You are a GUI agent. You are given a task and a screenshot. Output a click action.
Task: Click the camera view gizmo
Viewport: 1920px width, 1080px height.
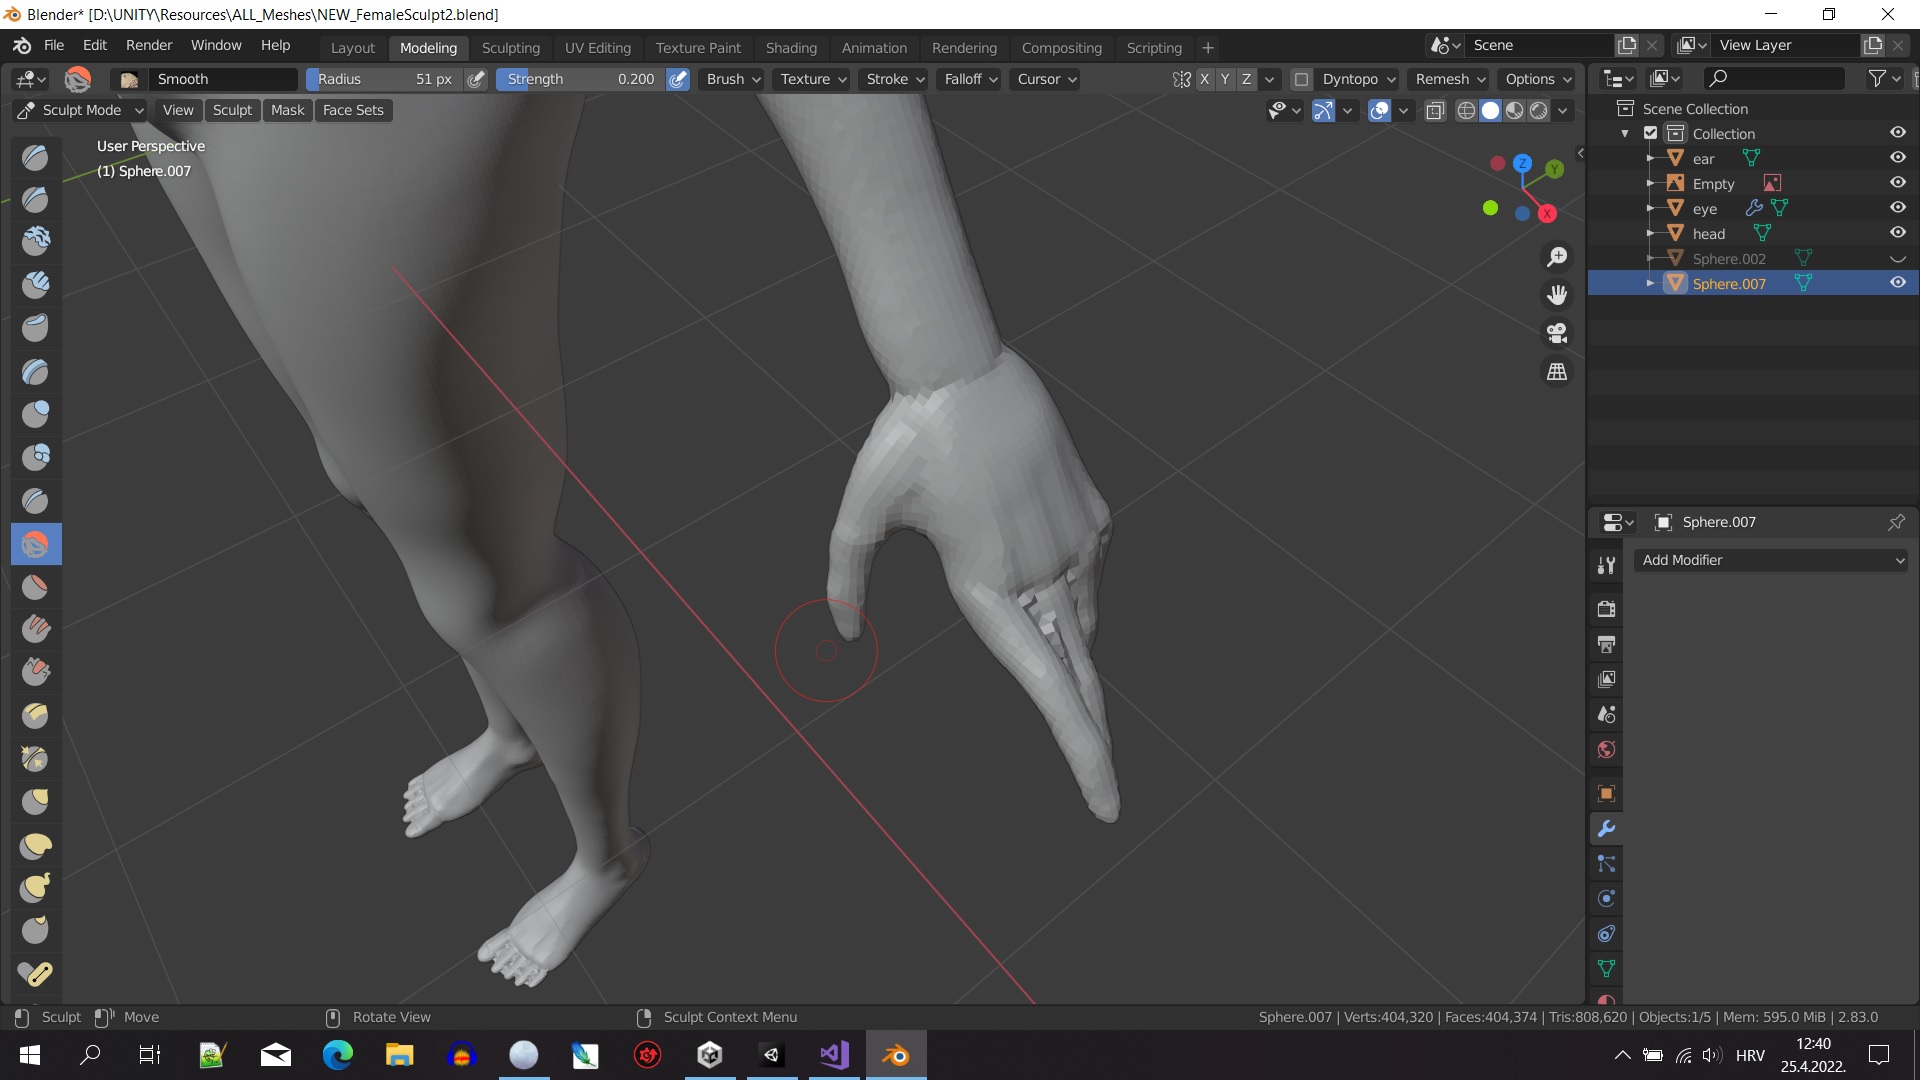(x=1557, y=333)
